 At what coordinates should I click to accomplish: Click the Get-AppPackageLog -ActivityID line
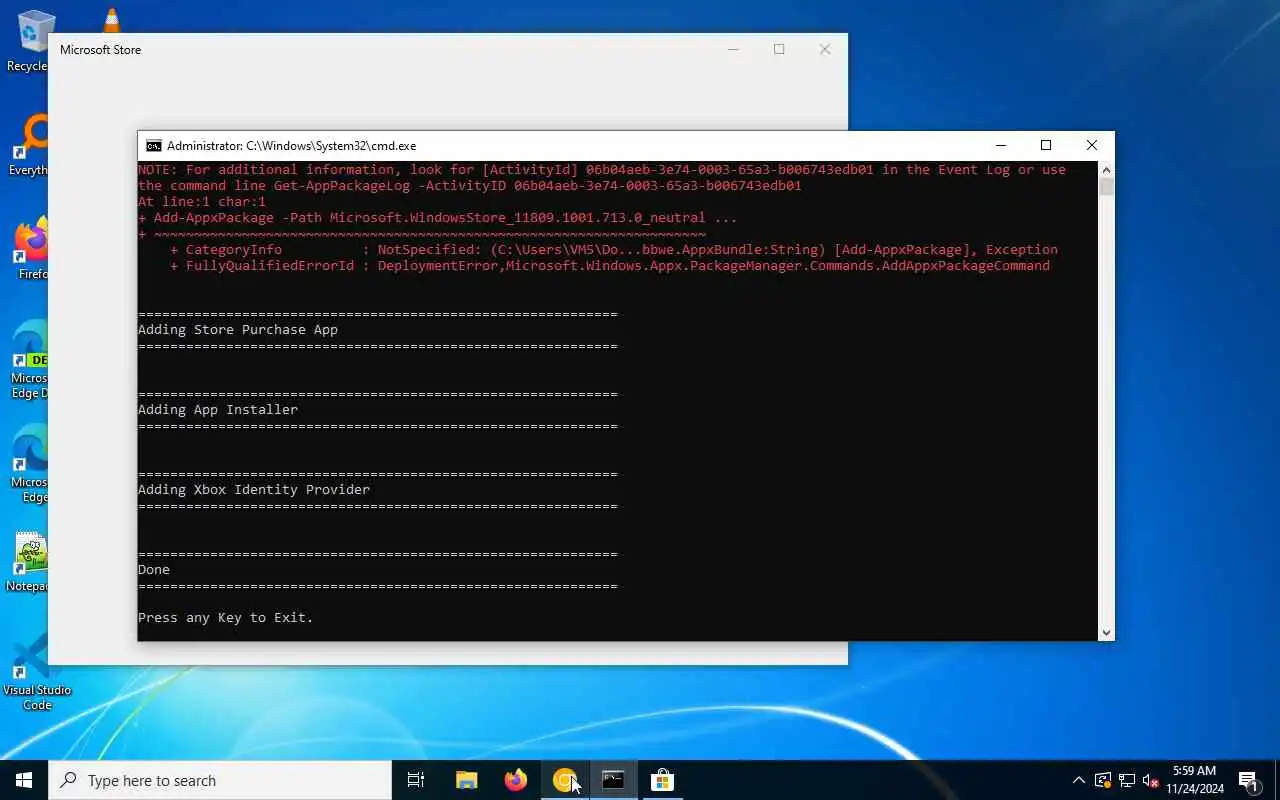point(470,186)
